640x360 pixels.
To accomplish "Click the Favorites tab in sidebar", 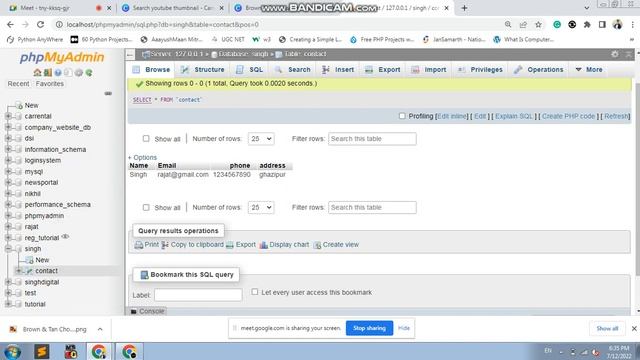I will click(x=49, y=84).
